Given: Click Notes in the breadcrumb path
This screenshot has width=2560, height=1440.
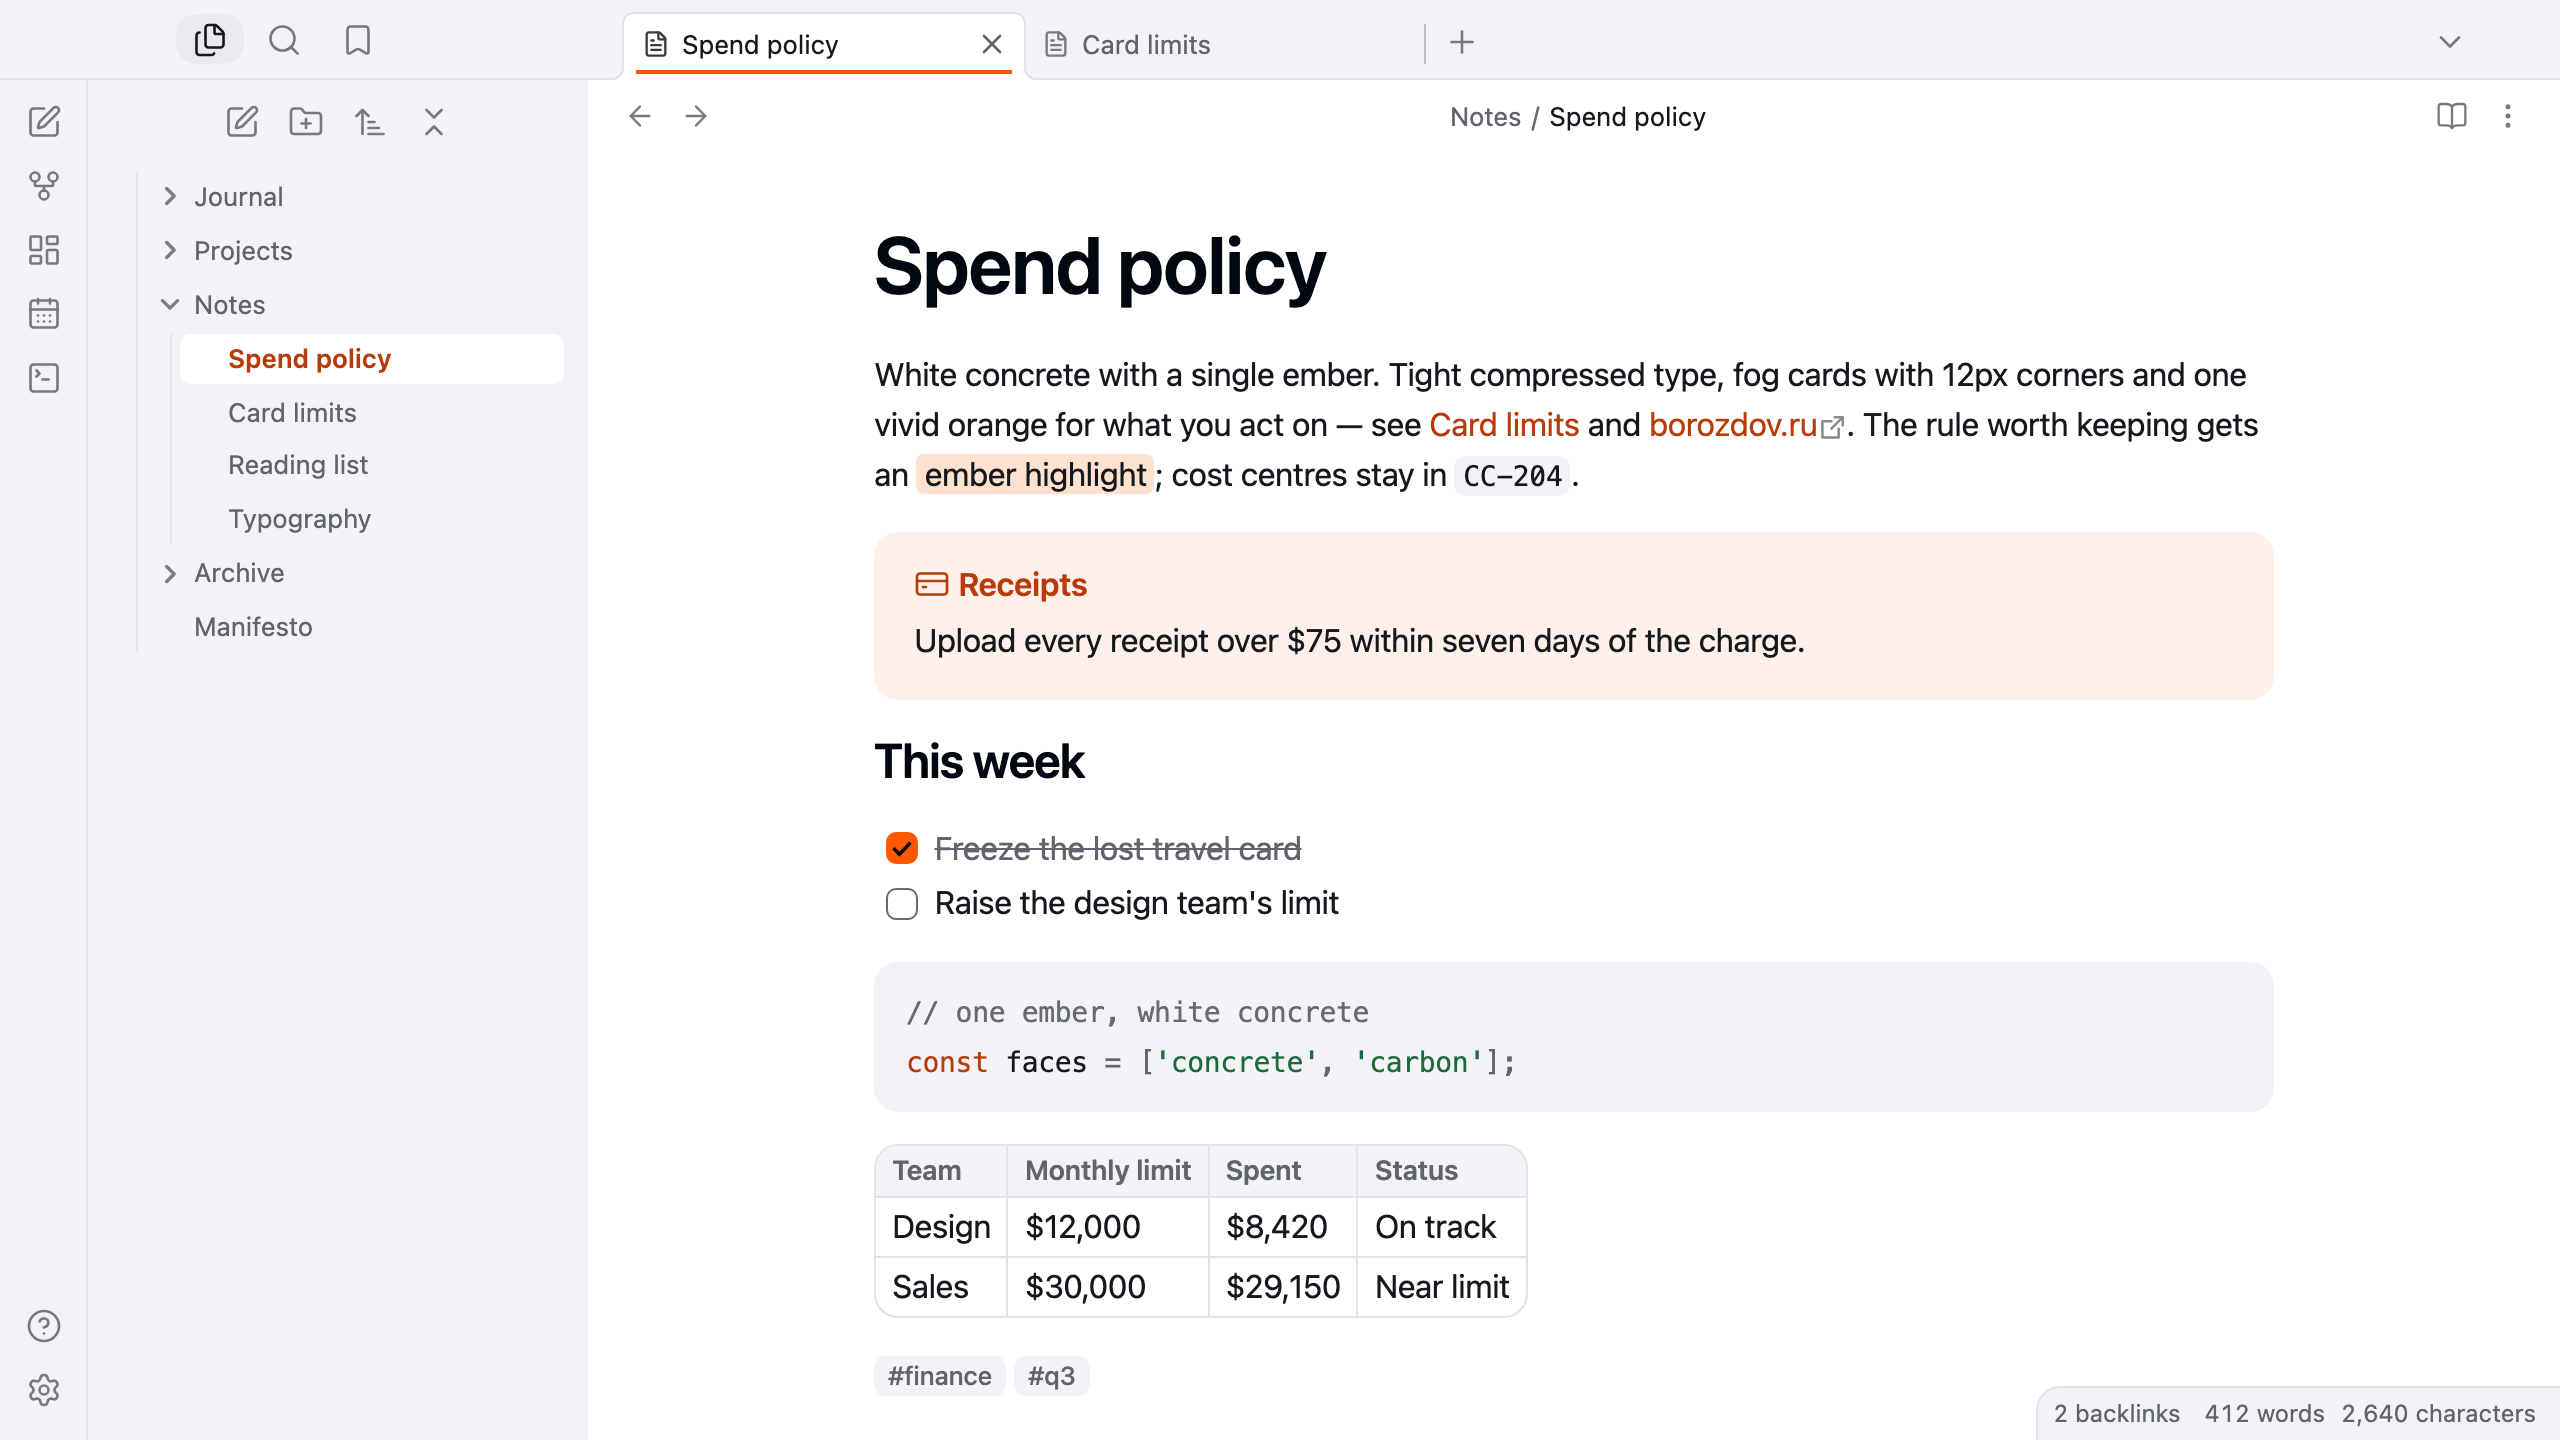Looking at the screenshot, I should [x=1485, y=117].
